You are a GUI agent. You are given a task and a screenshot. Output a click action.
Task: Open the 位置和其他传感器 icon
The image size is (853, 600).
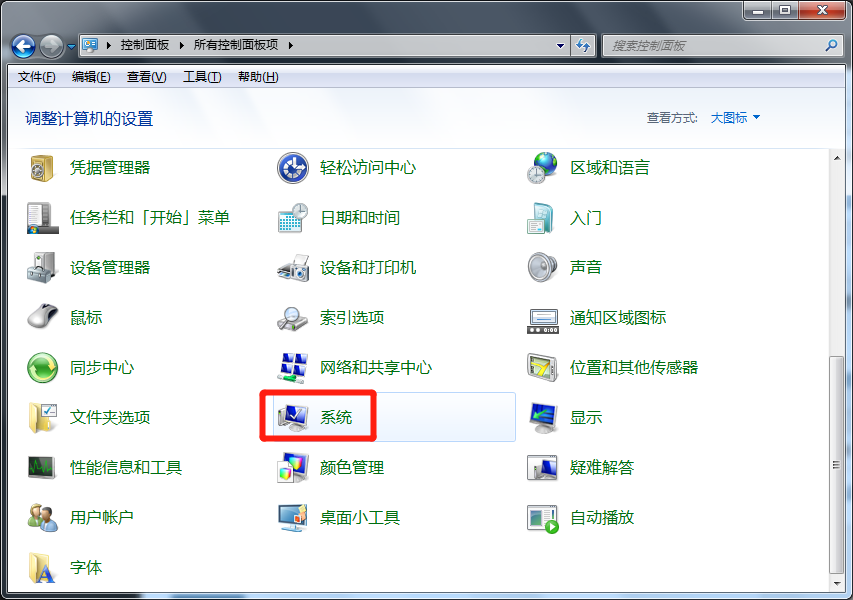coord(542,368)
